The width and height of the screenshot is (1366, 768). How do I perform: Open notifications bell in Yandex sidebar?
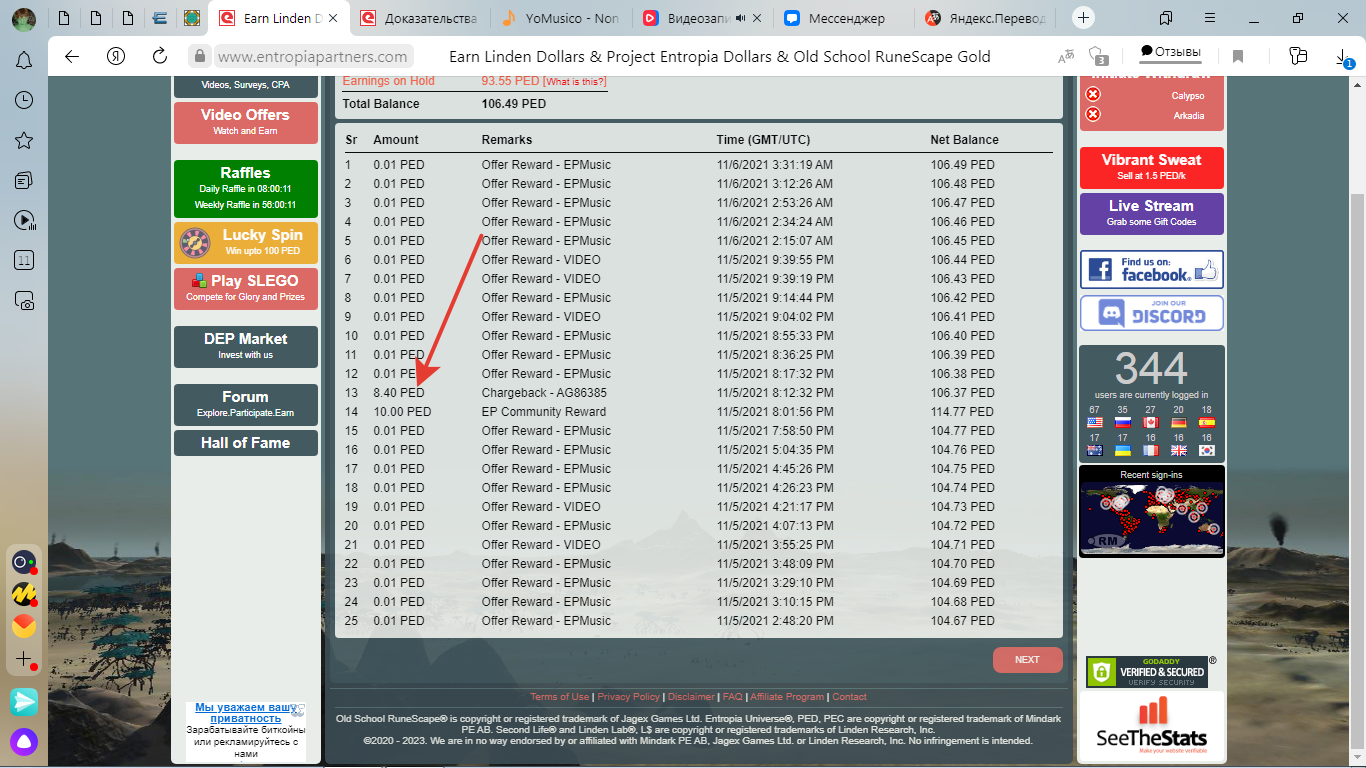click(24, 61)
